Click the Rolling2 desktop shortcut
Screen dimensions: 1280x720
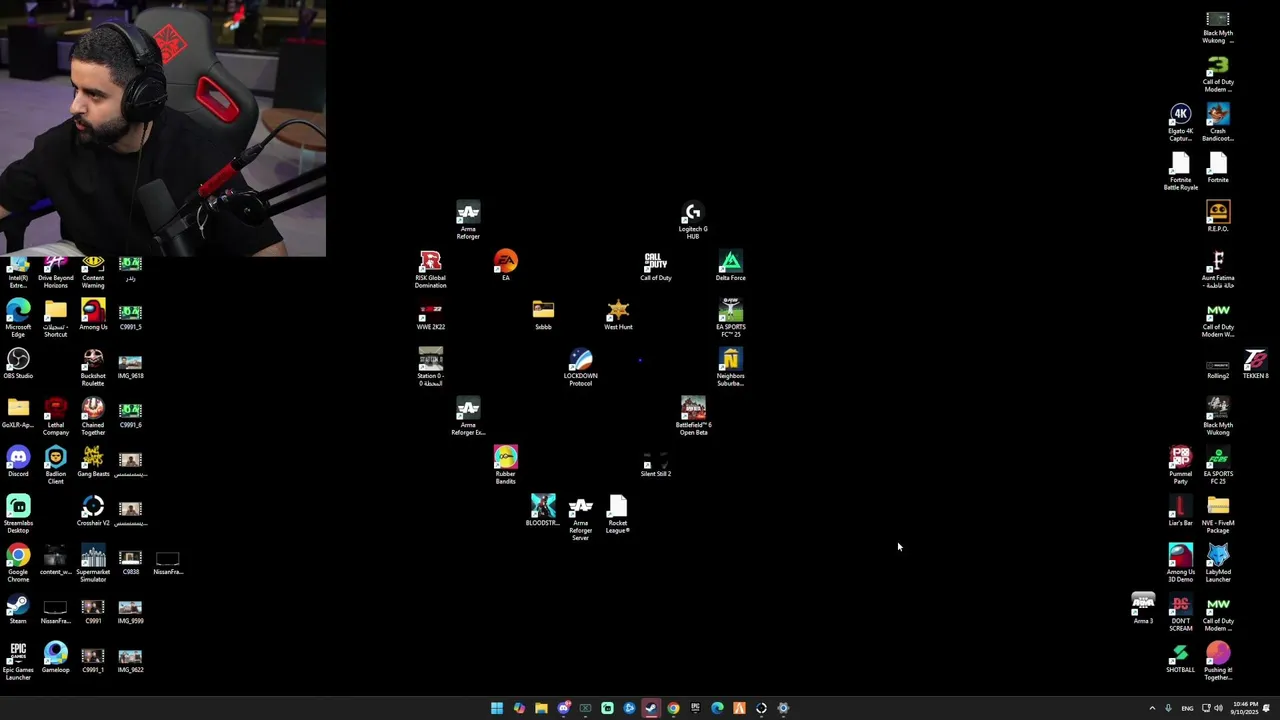(x=1218, y=367)
